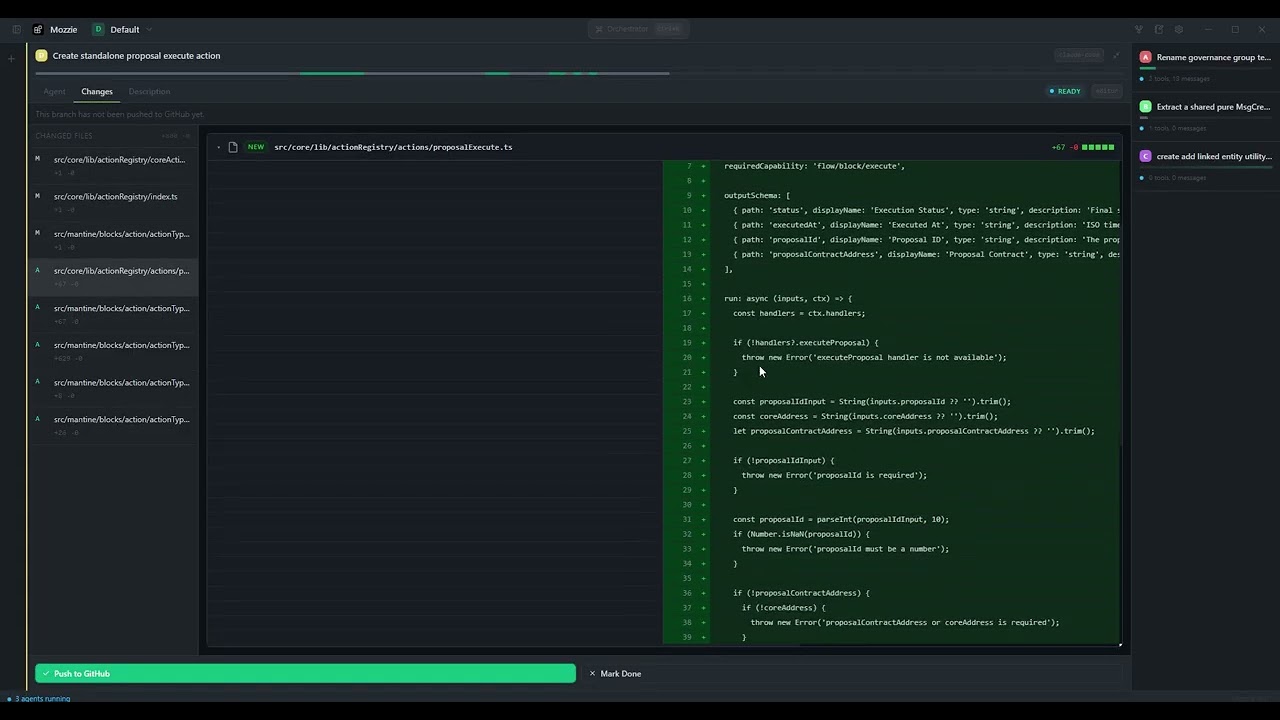Image resolution: width=1280 pixels, height=720 pixels.
Task: Collapse the proposalExecute.ts diff with its chevron
Action: point(218,147)
